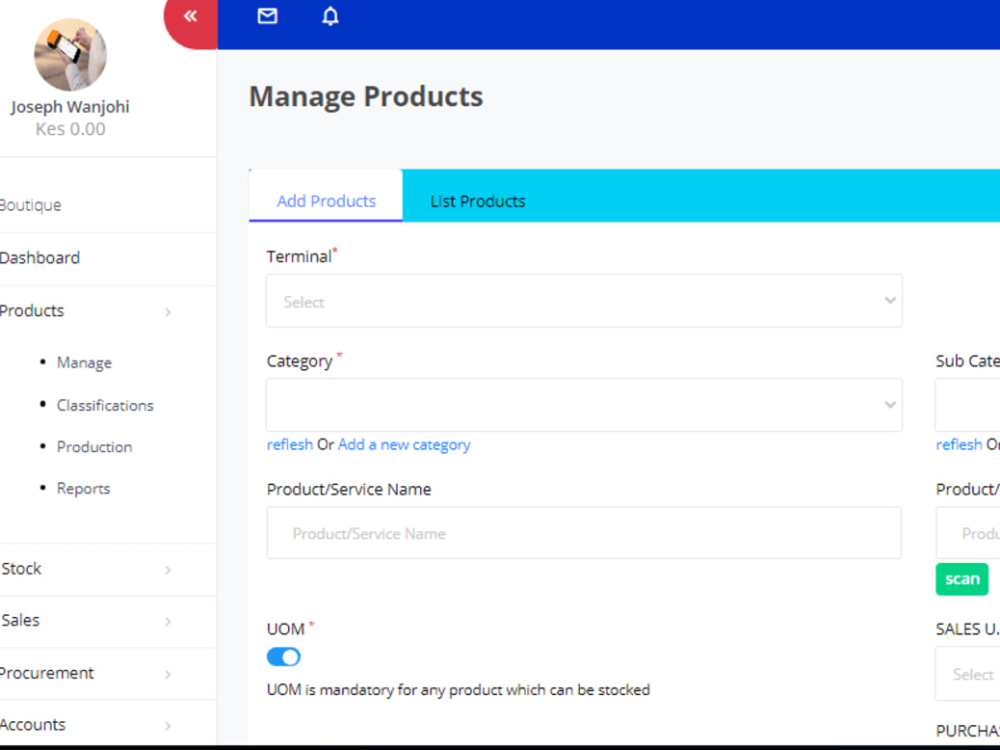
Task: Click the green scan button
Action: click(x=962, y=579)
